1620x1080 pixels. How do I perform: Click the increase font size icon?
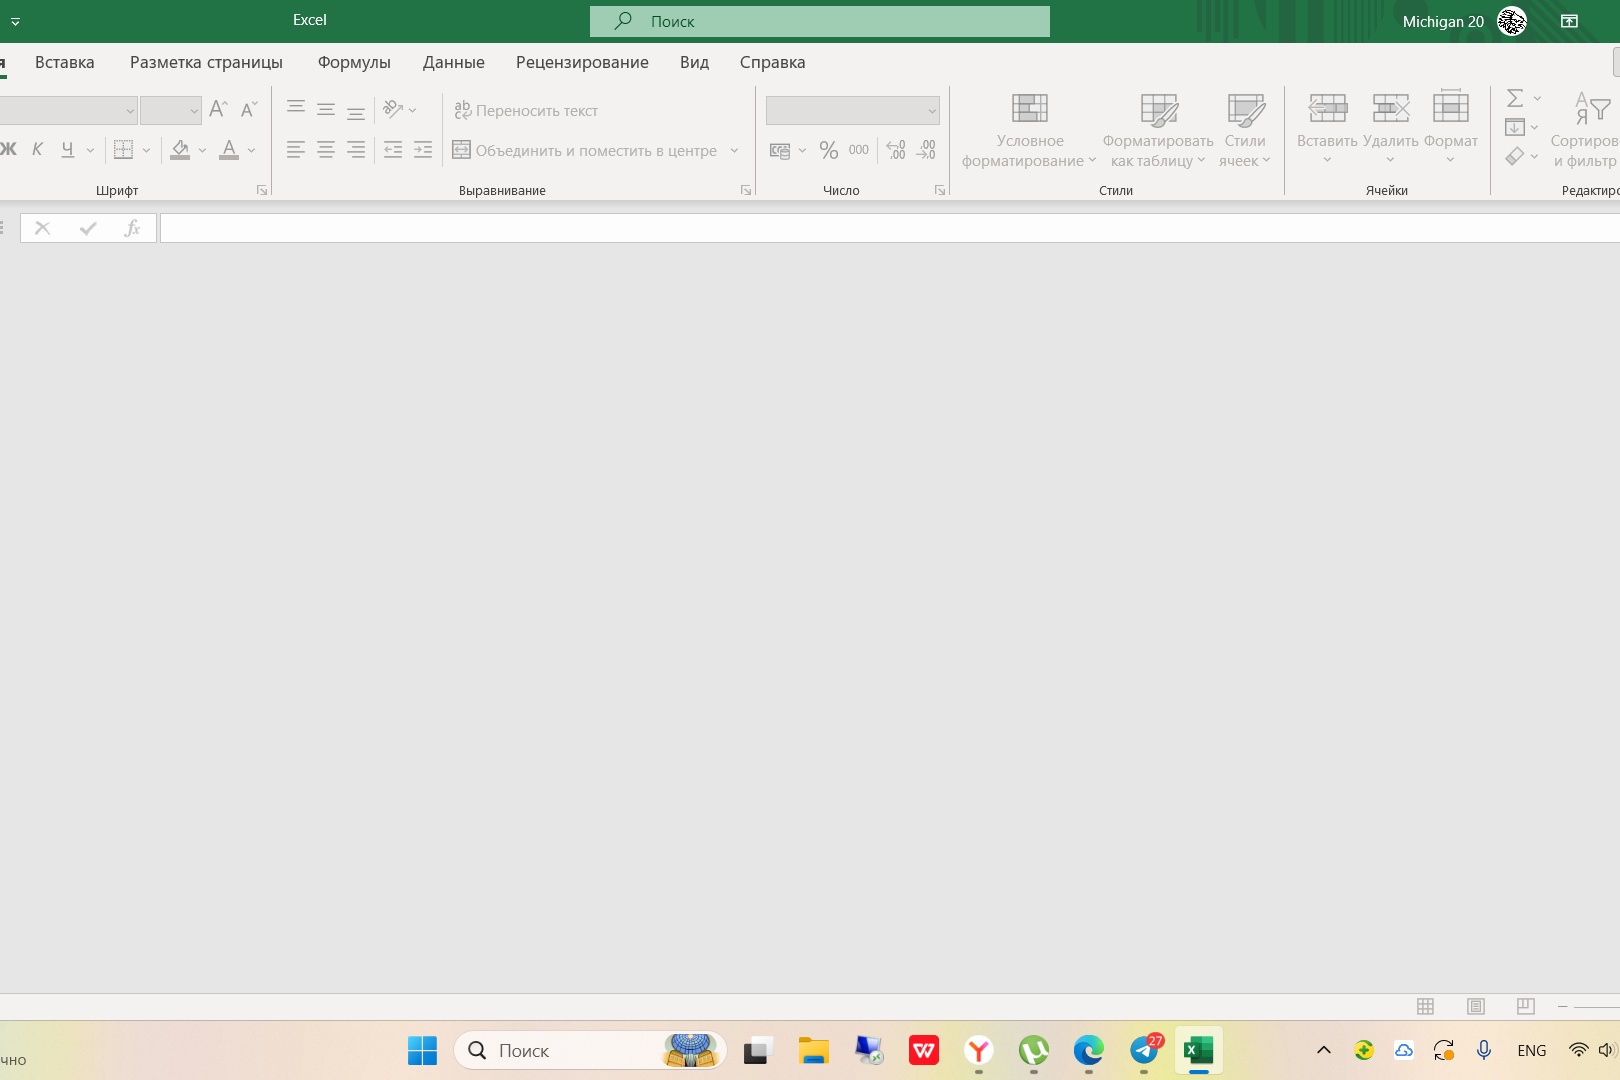pyautogui.click(x=218, y=109)
